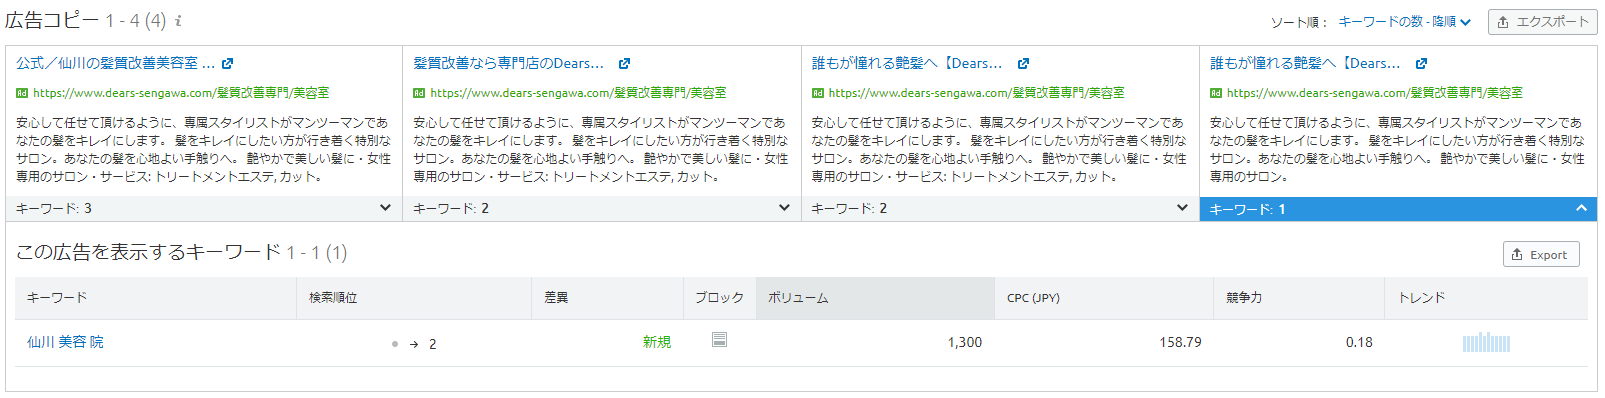
Task: Expand キーワード: 3 section of first ad
Action: 204,208
